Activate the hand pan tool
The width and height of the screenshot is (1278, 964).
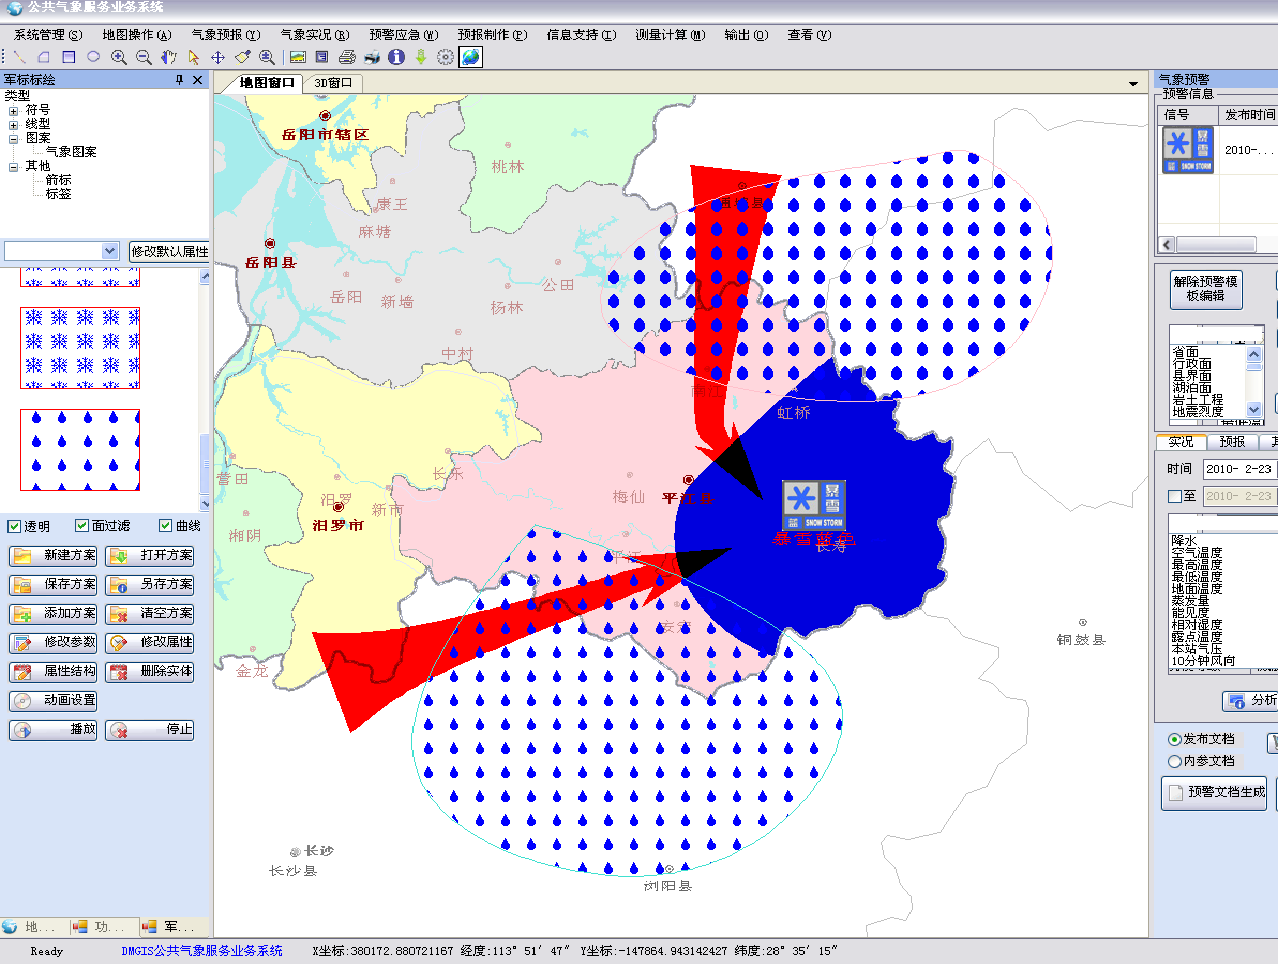[x=168, y=57]
